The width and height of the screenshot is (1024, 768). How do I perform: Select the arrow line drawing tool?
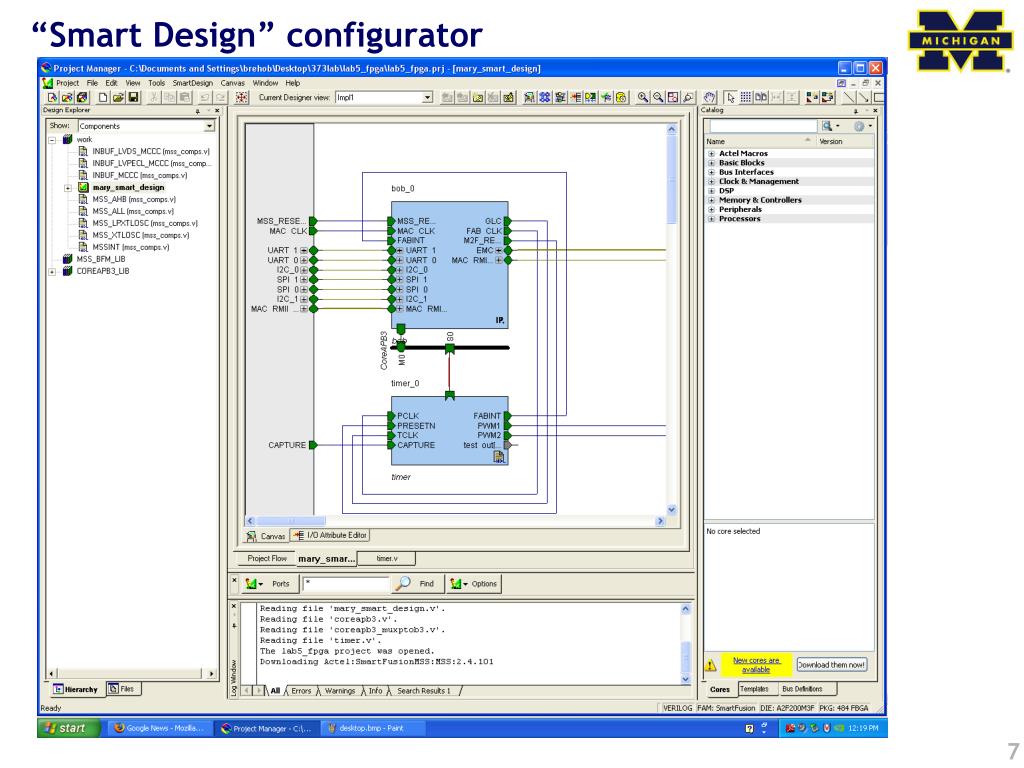pyautogui.click(x=865, y=97)
